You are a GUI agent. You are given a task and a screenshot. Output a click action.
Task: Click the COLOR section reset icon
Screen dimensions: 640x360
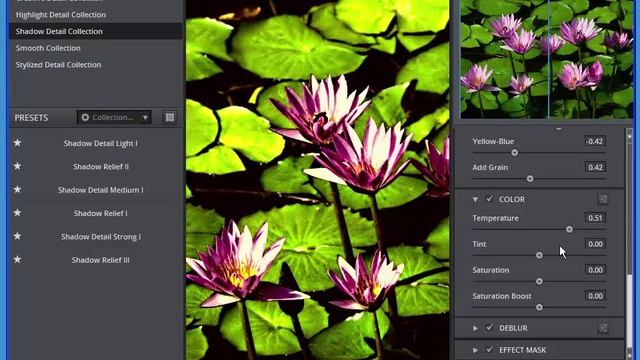603,199
